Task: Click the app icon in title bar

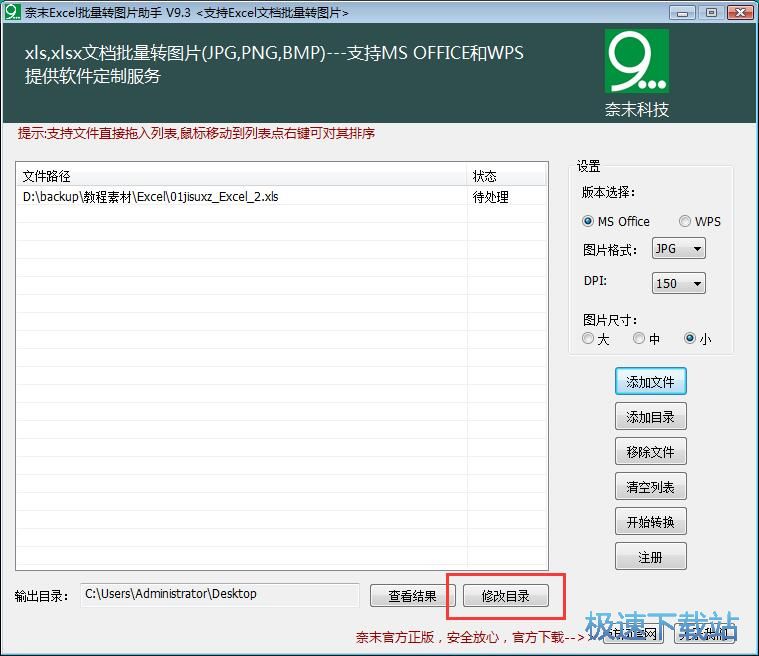Action: click(x=12, y=12)
